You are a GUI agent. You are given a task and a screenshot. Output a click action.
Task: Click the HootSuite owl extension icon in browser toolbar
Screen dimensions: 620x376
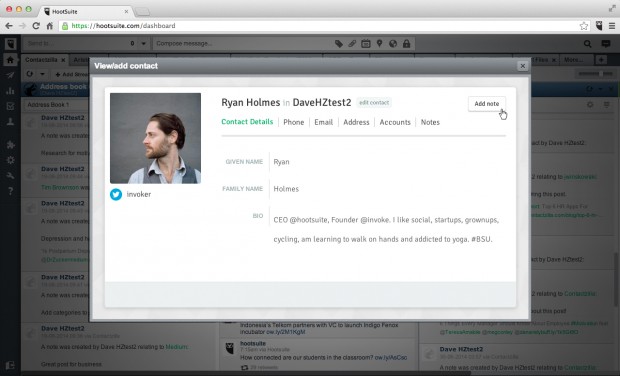tap(599, 26)
